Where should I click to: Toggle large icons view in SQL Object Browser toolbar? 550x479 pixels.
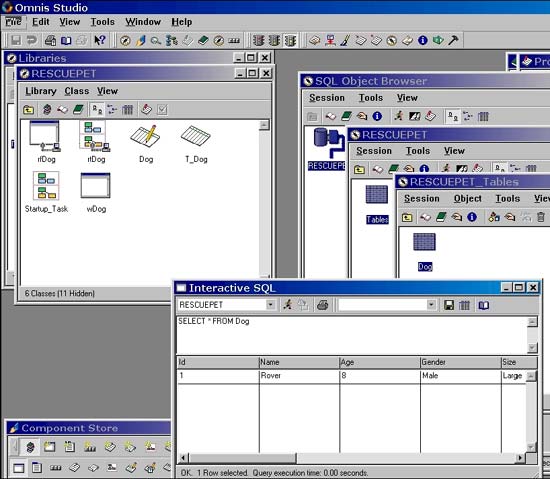point(453,116)
